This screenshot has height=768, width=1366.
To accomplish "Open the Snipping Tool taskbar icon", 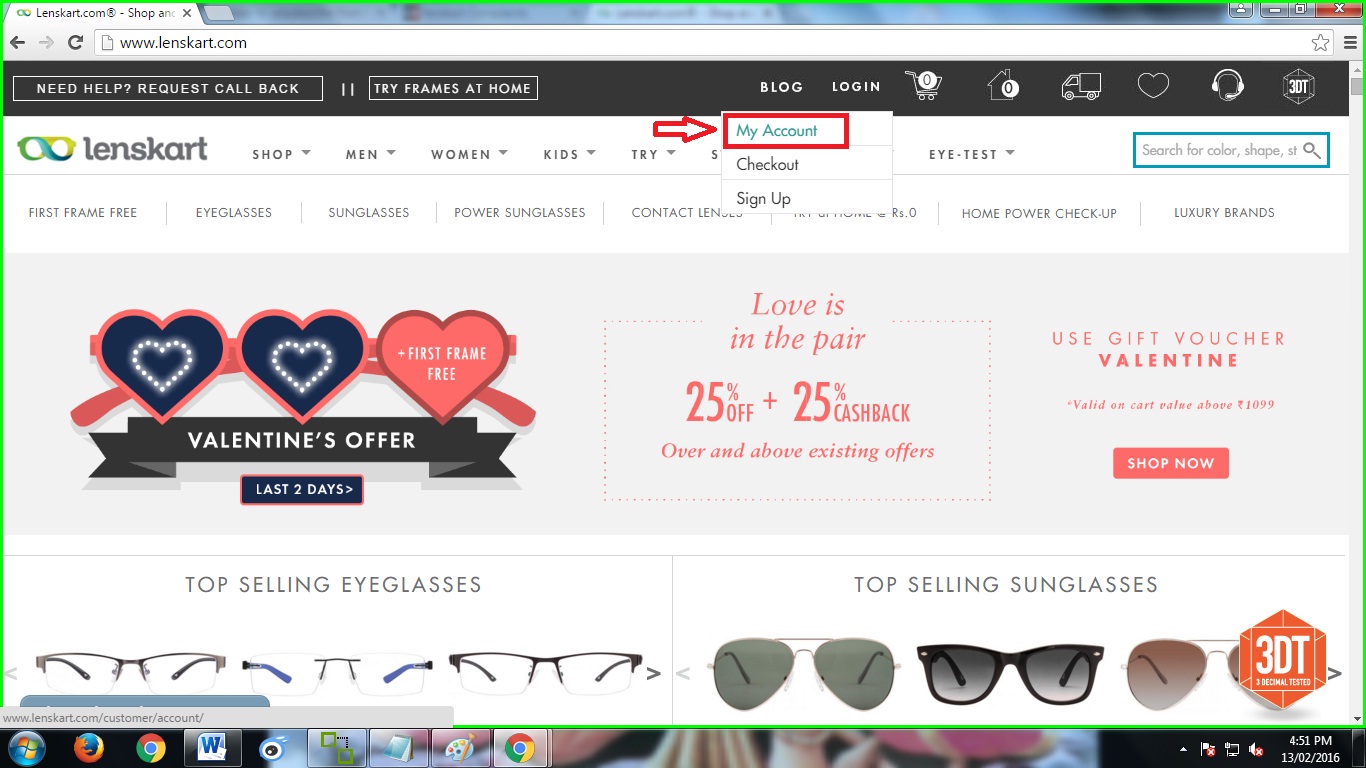I will (336, 748).
